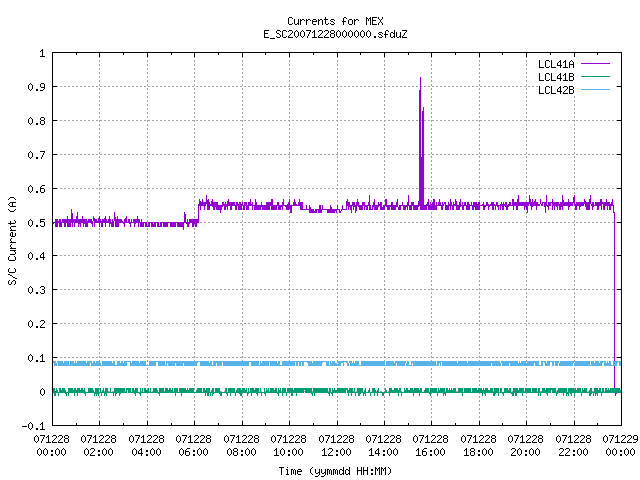Click the y-axis tick value 0.4
The width and height of the screenshot is (640, 480).
point(36,256)
